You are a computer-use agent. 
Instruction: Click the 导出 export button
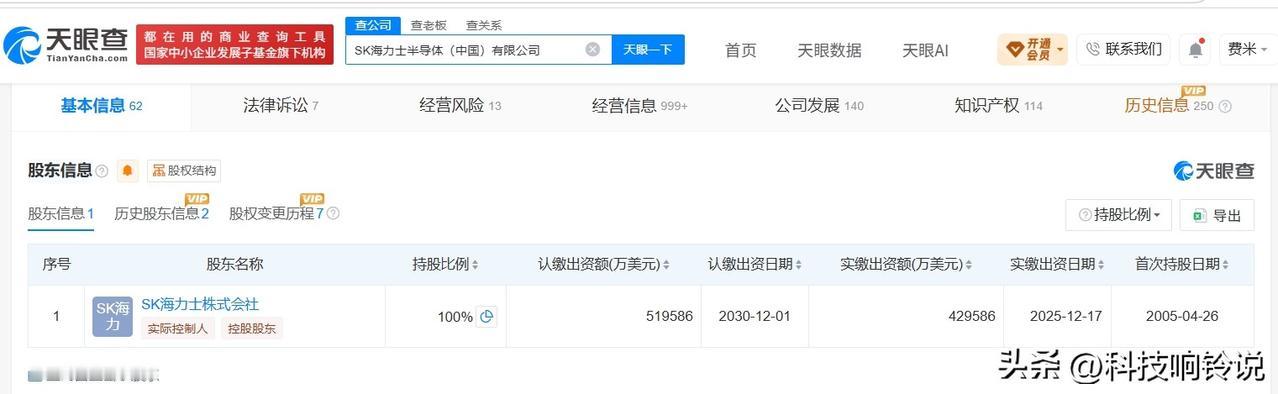(1217, 215)
